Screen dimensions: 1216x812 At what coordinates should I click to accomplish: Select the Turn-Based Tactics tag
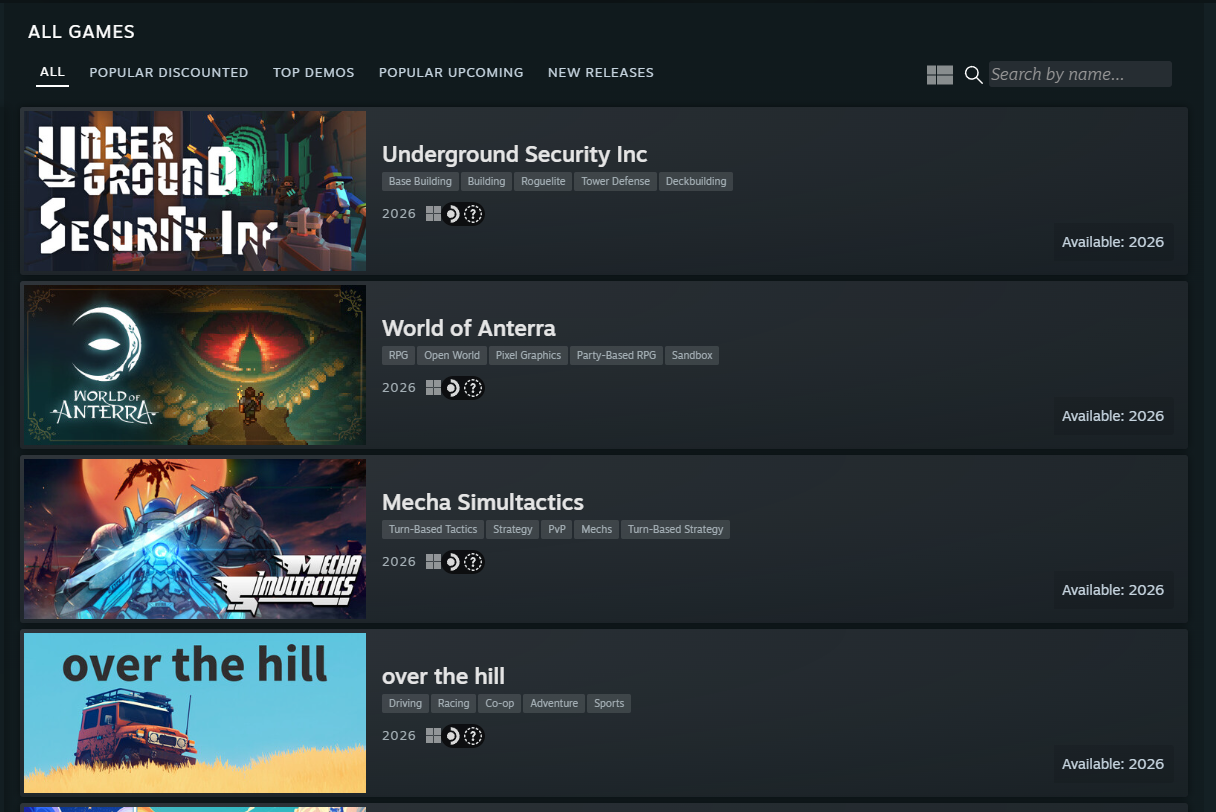[x=433, y=530]
